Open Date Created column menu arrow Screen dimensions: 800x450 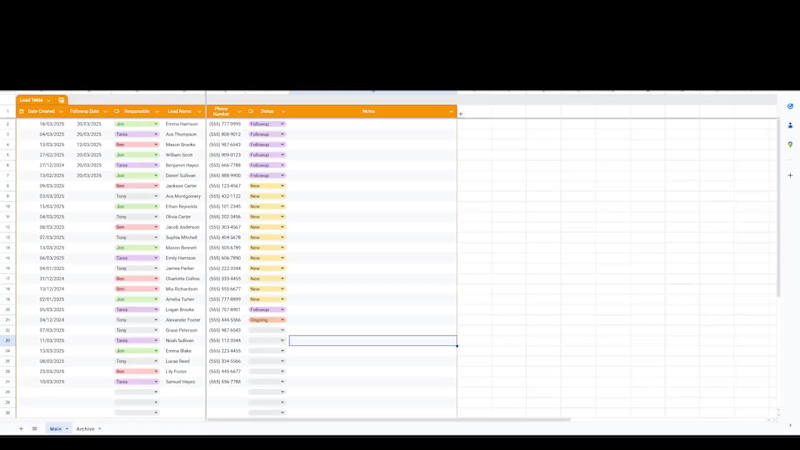61,111
